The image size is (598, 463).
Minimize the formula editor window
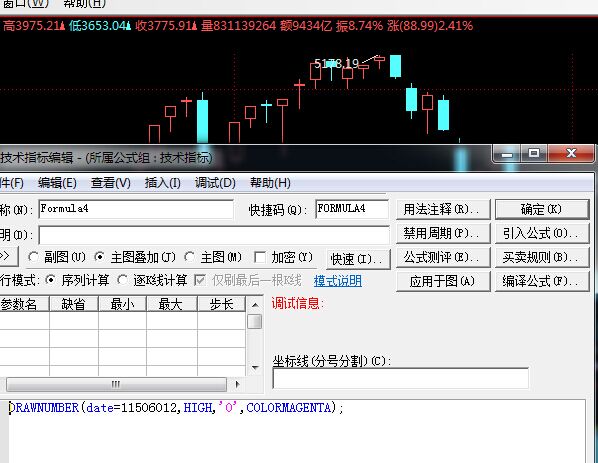507,154
